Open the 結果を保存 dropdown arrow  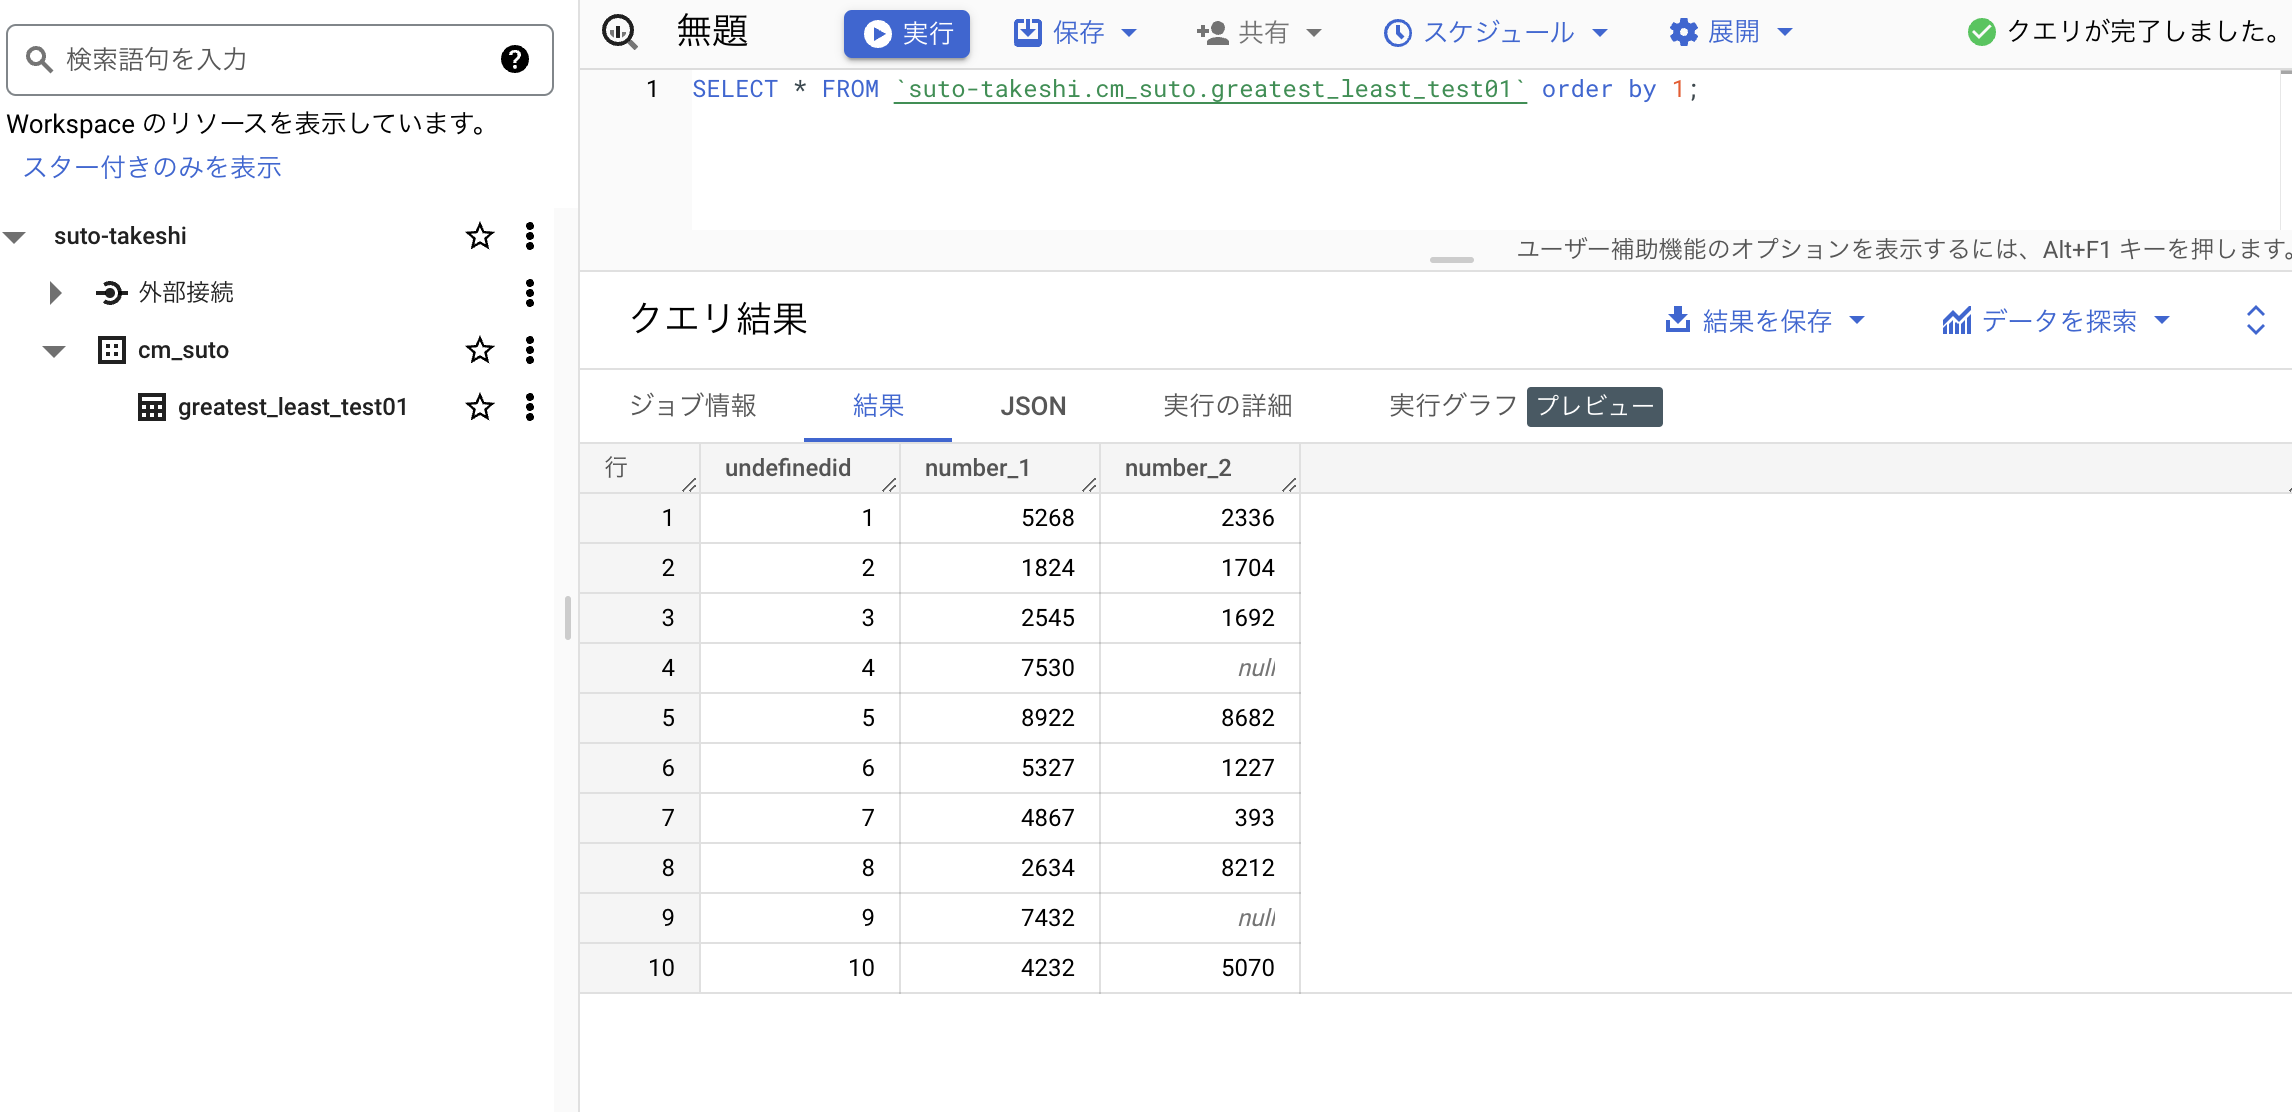tap(1857, 320)
